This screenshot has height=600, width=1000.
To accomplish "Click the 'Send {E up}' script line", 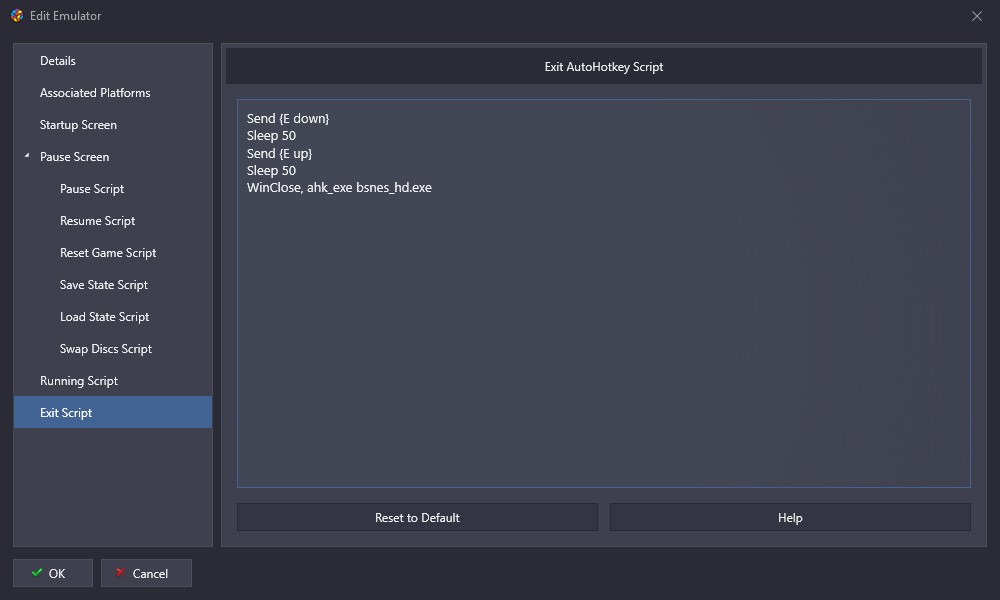I will tap(279, 153).
